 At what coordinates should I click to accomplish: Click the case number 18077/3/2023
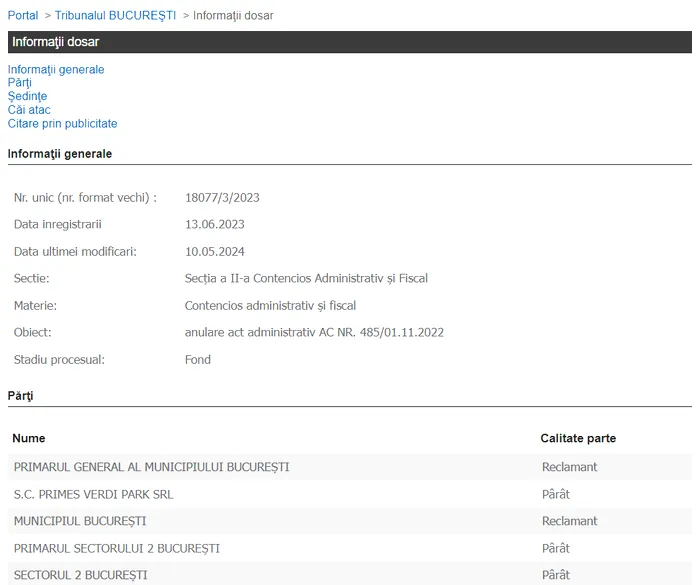[222, 198]
